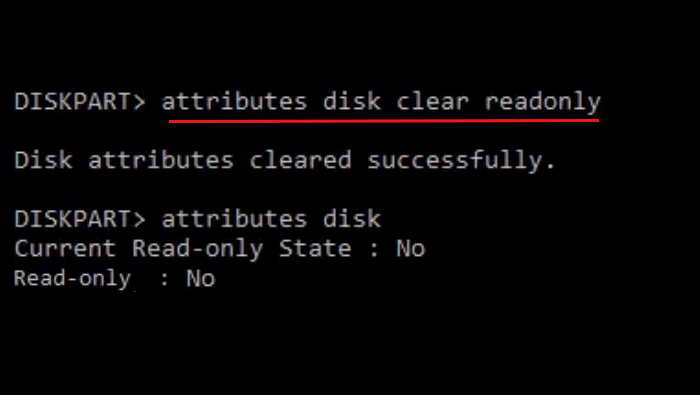This screenshot has width=700, height=395.
Task: Click the "Read-only" label on the last line
Action: [x=72, y=279]
